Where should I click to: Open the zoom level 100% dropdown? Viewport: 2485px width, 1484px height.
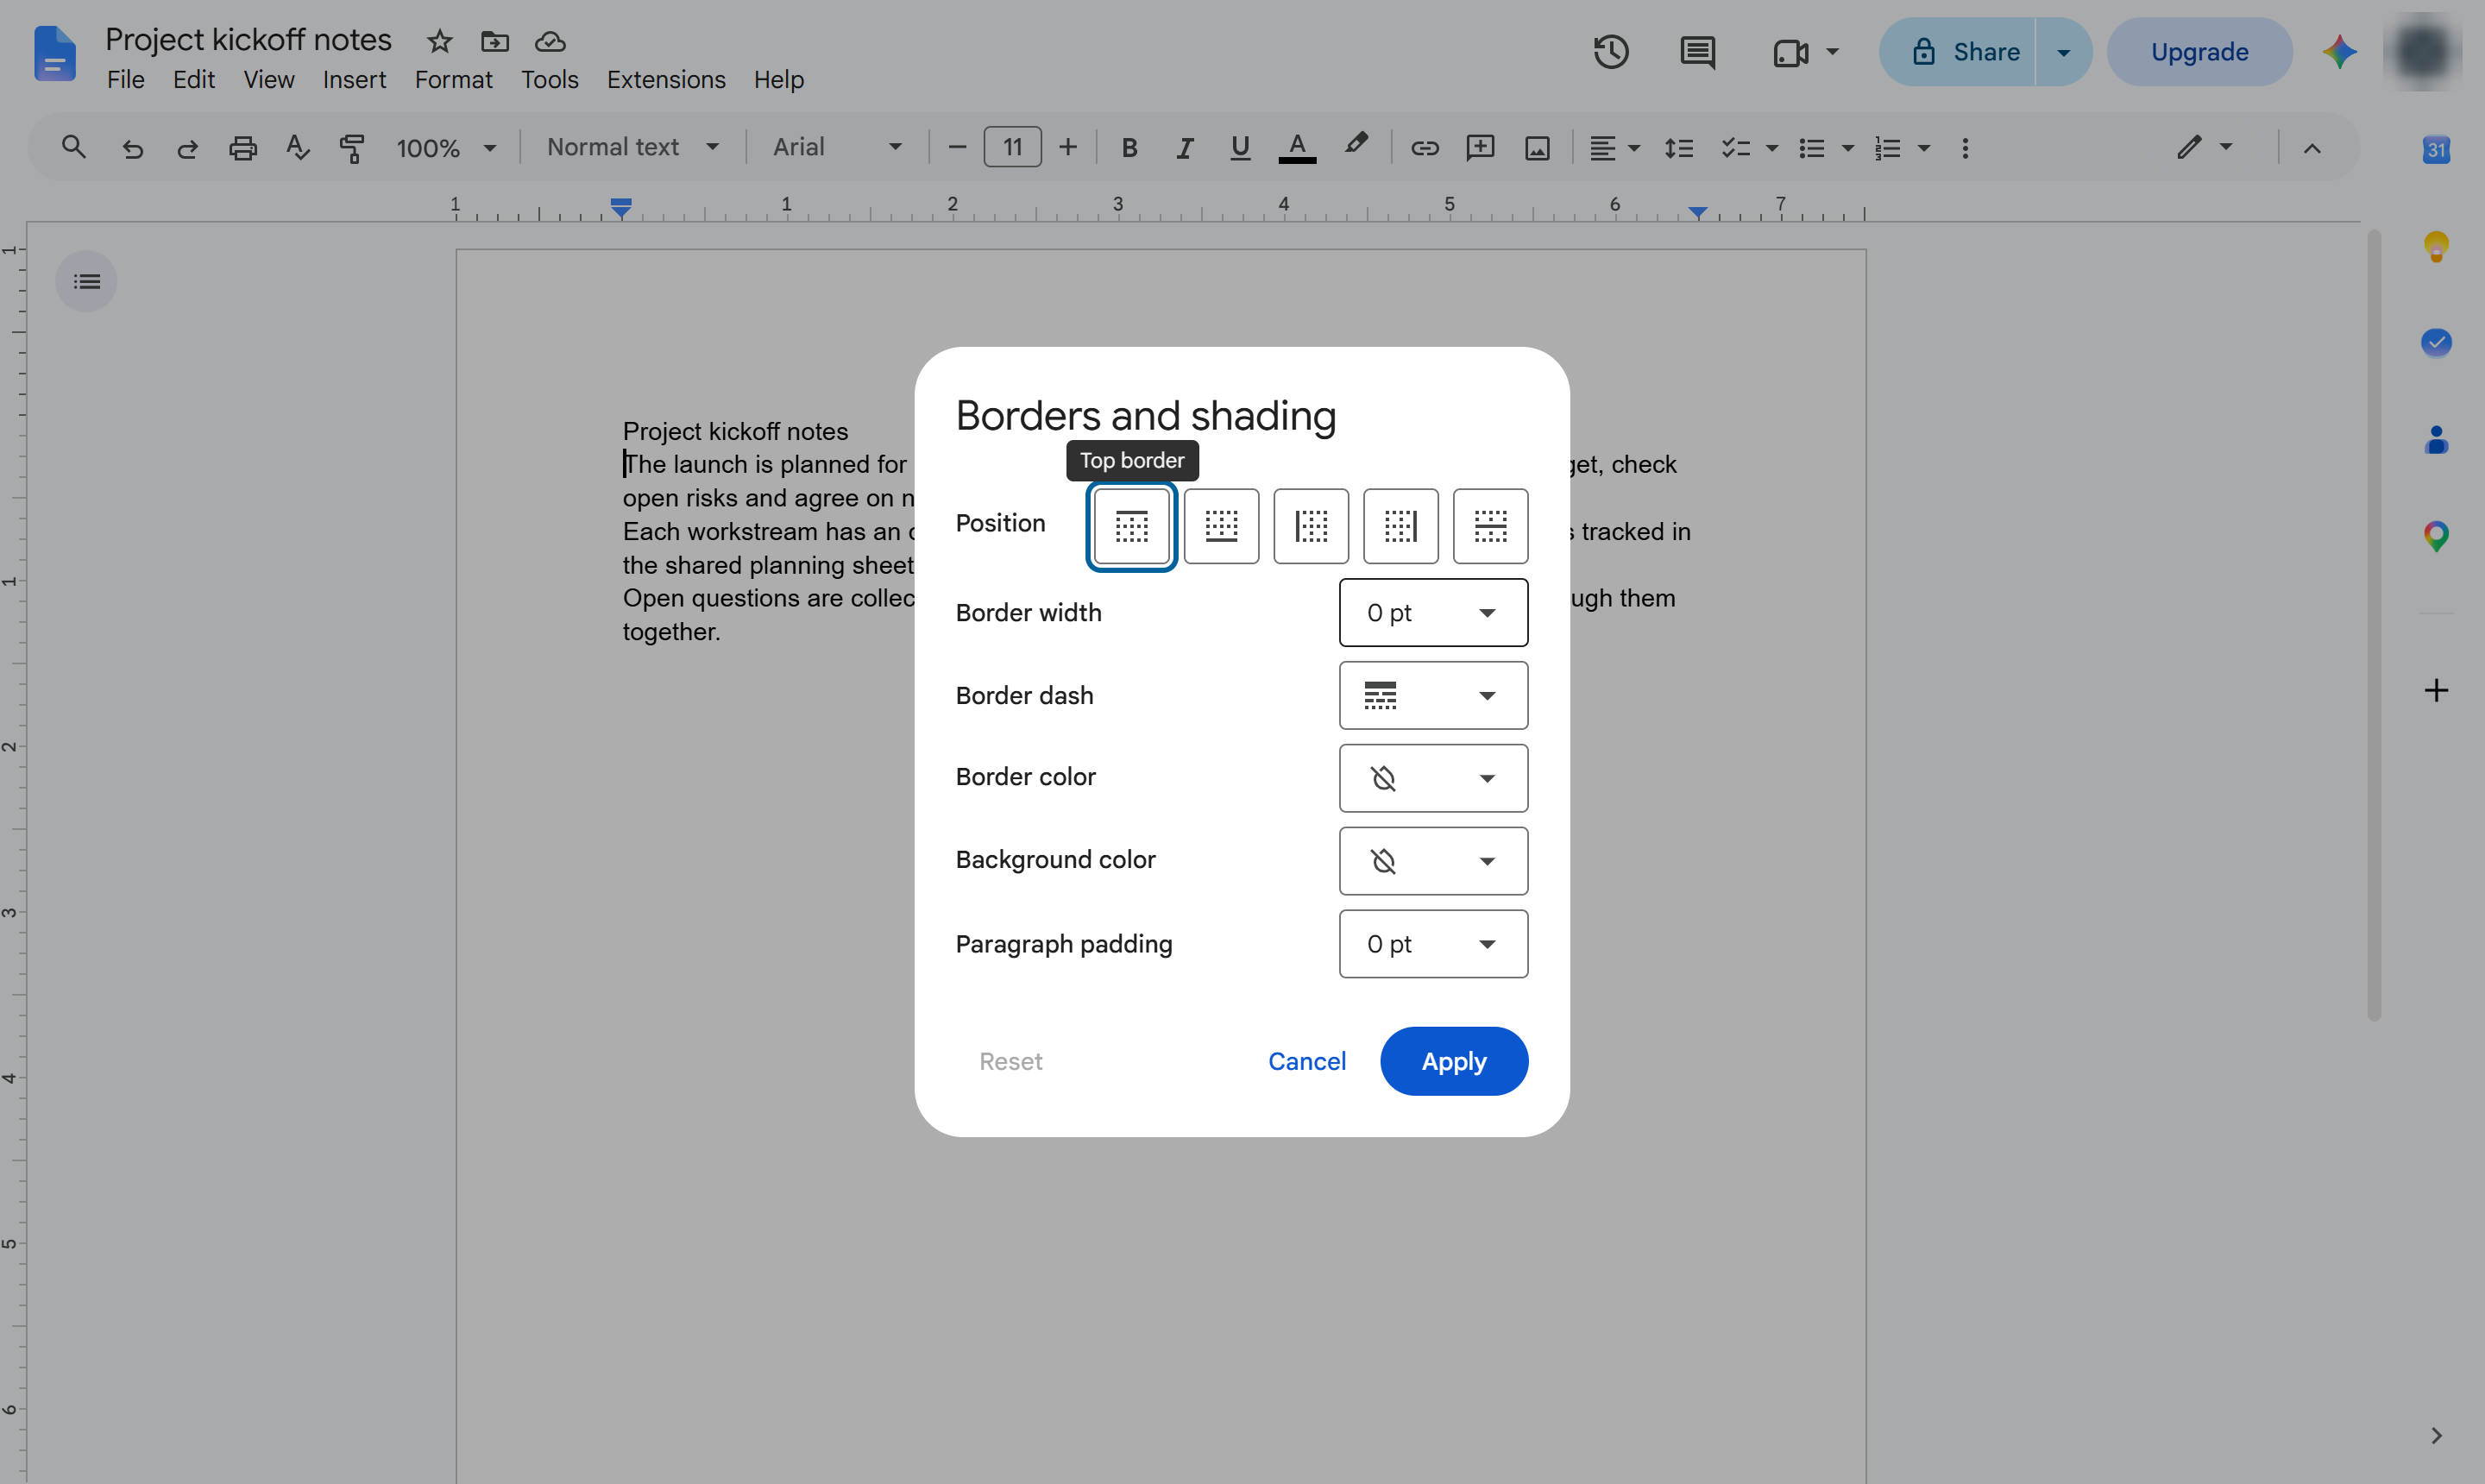[x=446, y=148]
